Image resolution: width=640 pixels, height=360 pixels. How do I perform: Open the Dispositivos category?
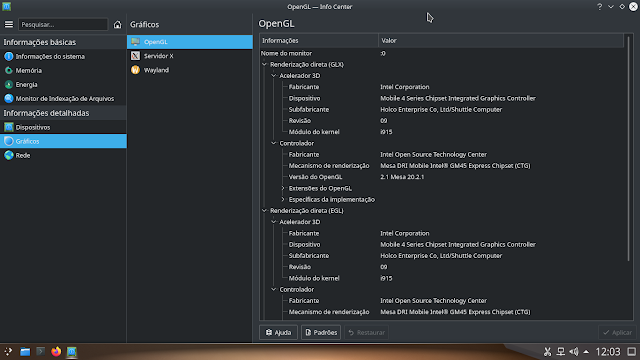click(63, 127)
